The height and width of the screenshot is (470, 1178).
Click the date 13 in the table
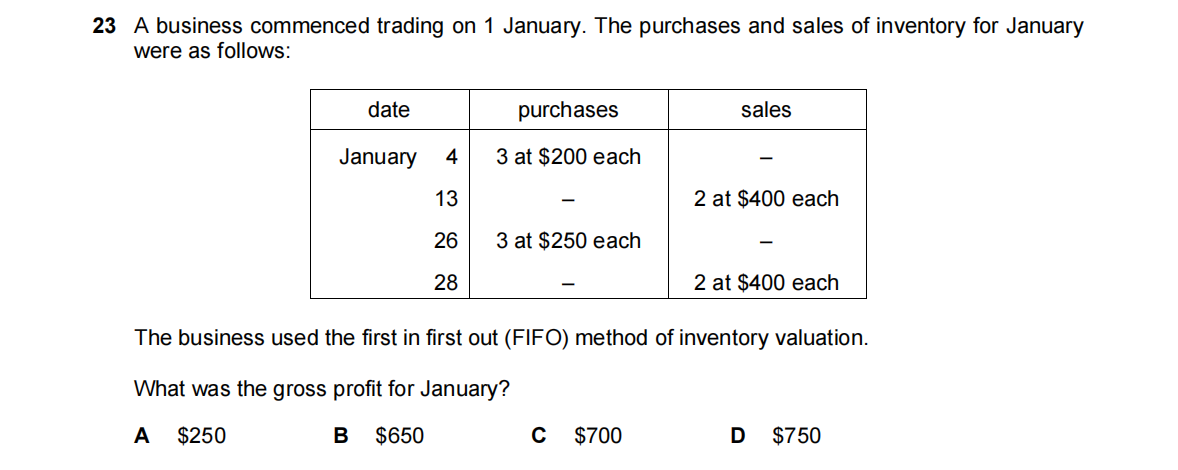[x=446, y=199]
